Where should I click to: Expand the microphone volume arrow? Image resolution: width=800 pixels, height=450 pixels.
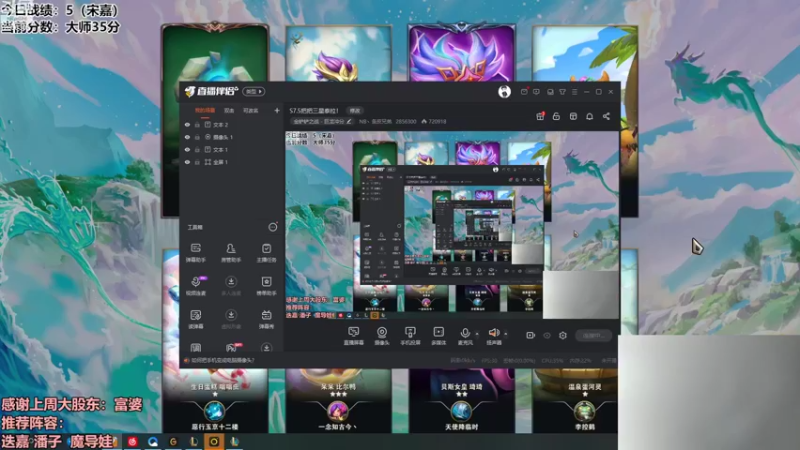[x=477, y=334]
